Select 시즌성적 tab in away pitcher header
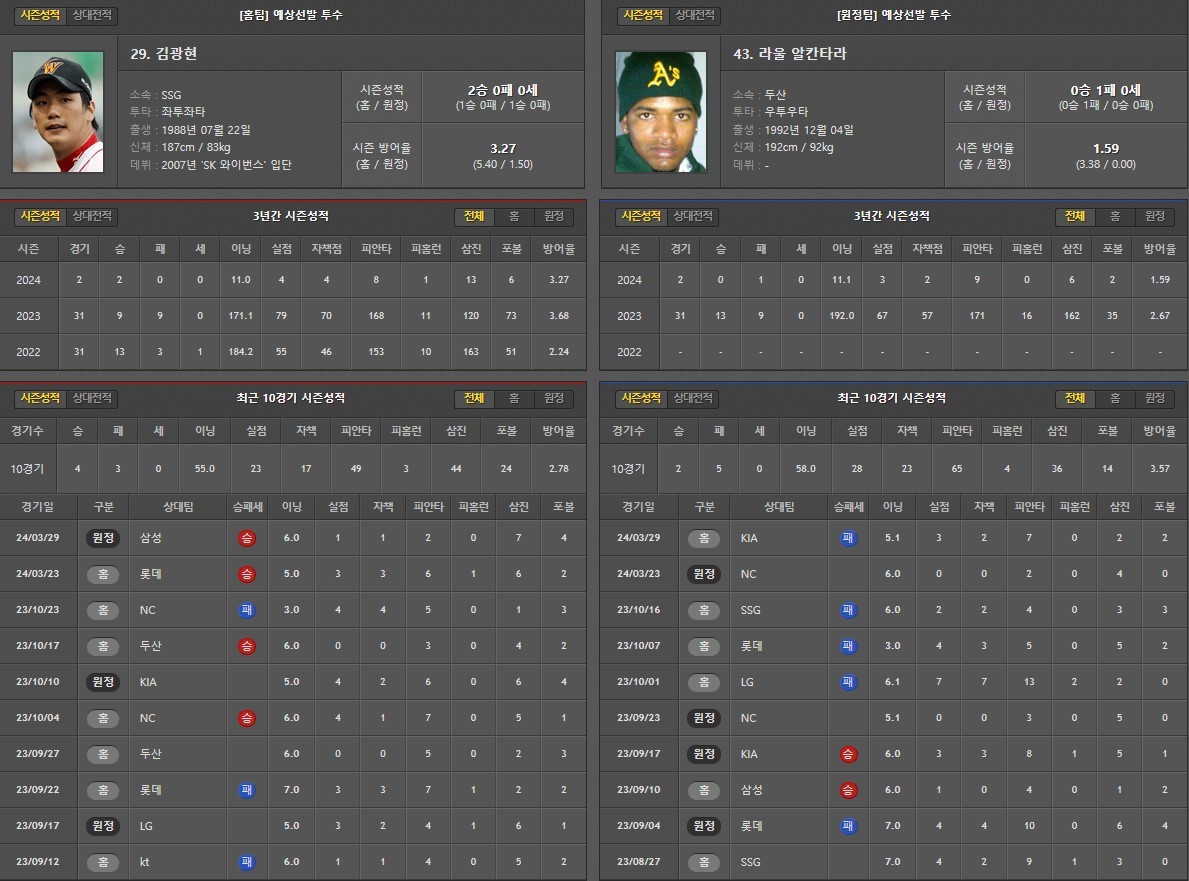 tap(643, 15)
